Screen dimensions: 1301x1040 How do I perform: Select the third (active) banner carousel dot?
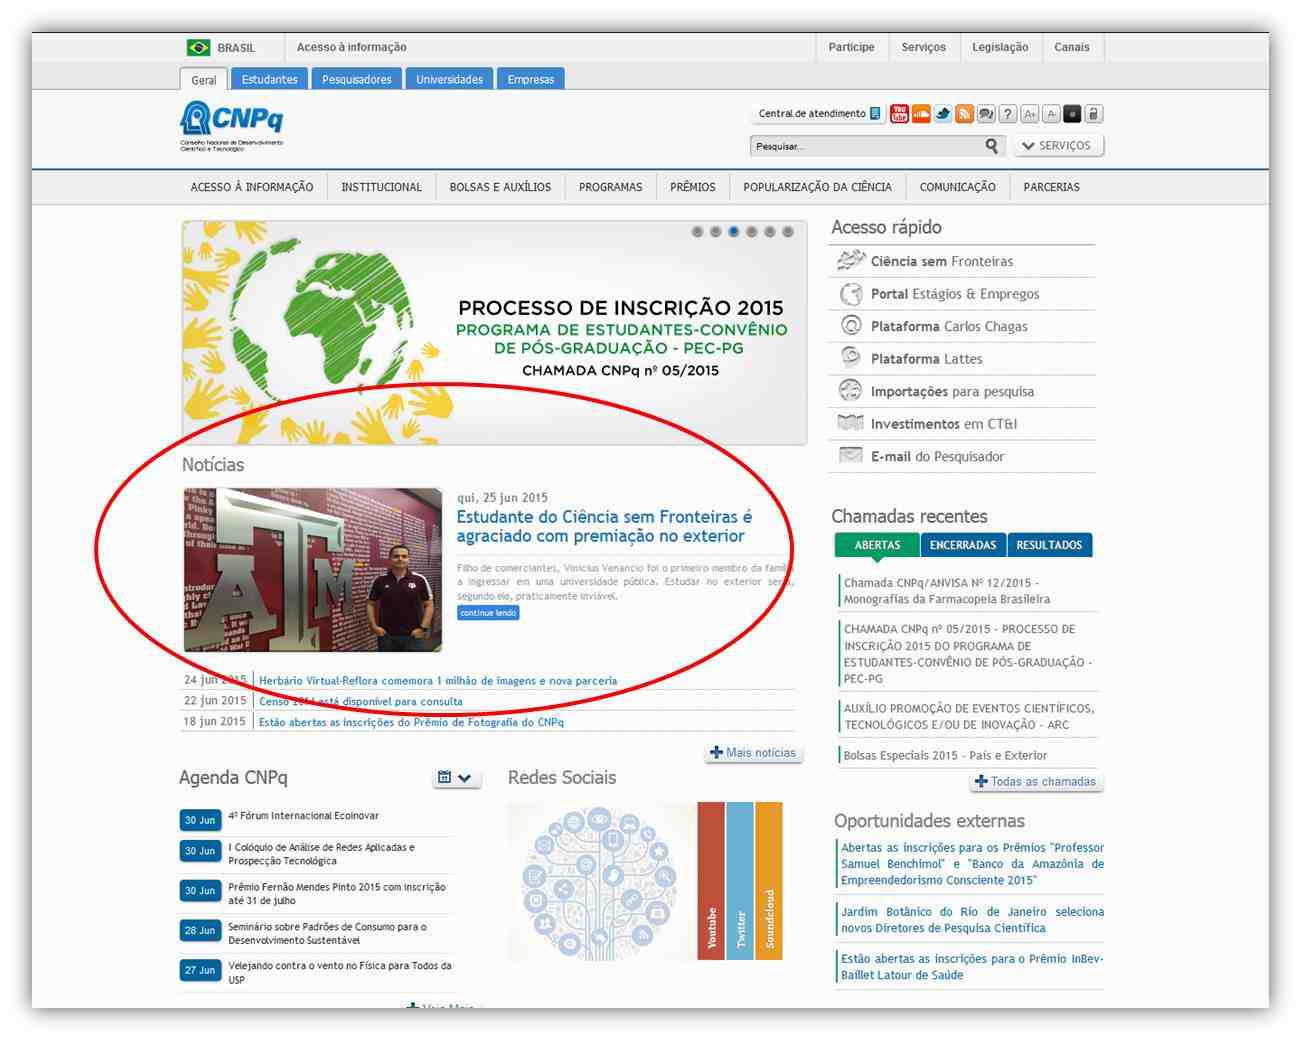[x=733, y=231]
